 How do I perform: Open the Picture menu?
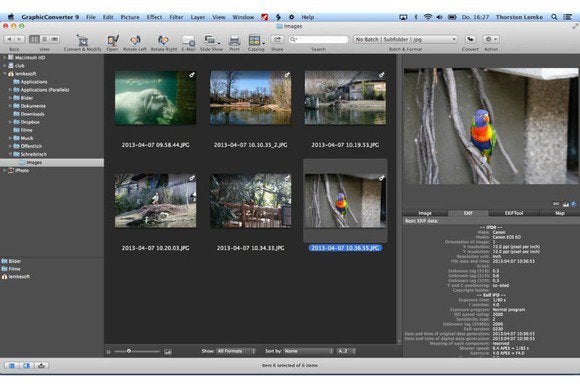[x=130, y=17]
